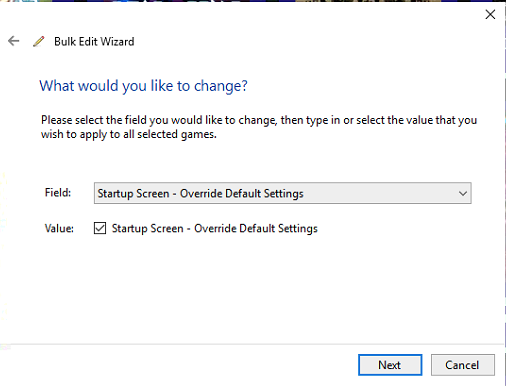Open the Field combo box
The width and height of the screenshot is (506, 386).
click(x=282, y=193)
